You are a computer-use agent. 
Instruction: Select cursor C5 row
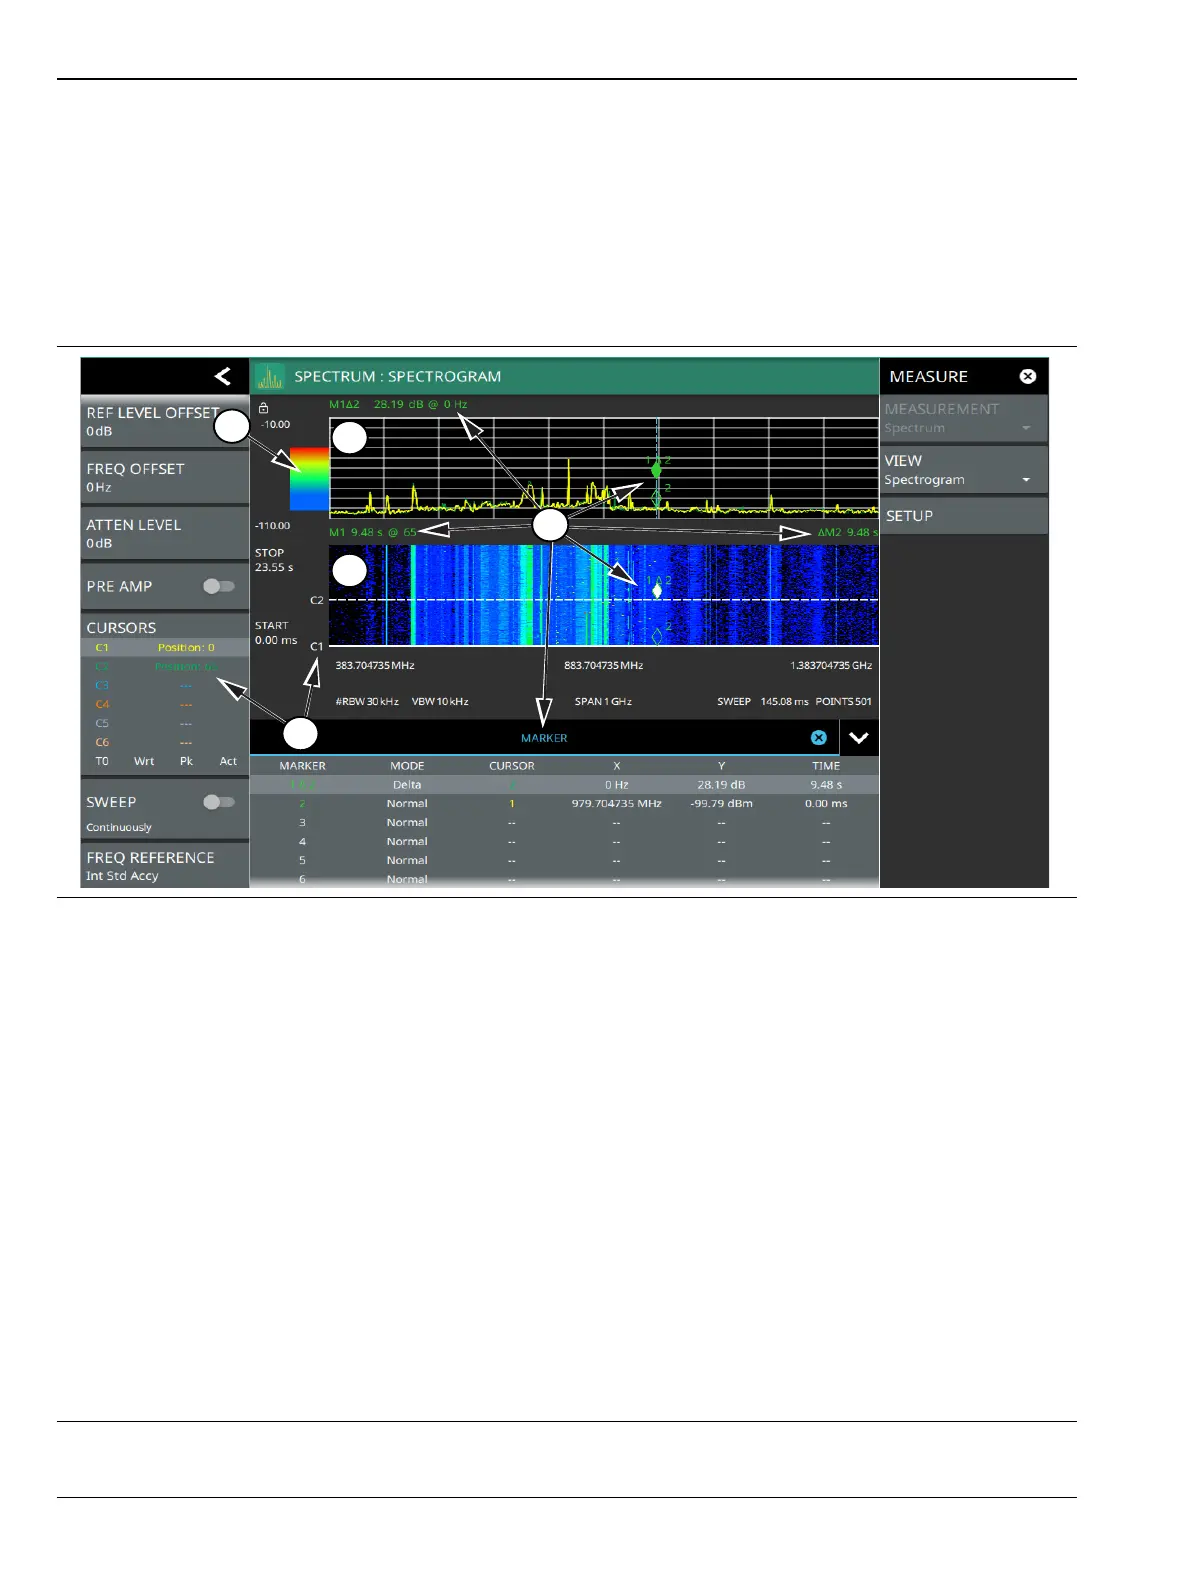[x=164, y=723]
